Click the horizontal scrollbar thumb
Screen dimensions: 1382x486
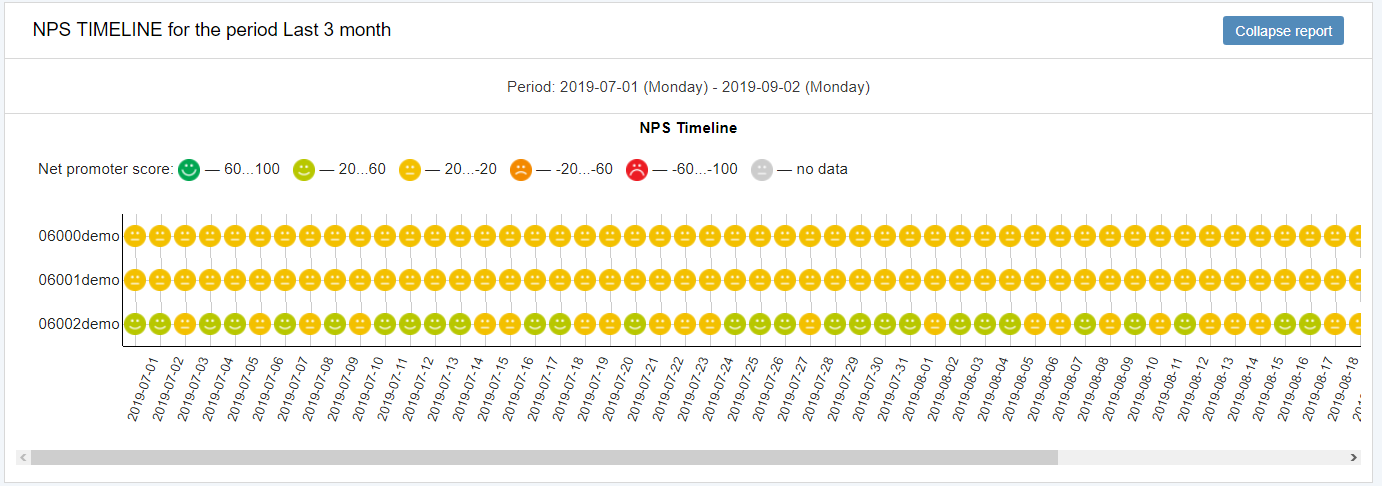pyautogui.click(x=543, y=457)
